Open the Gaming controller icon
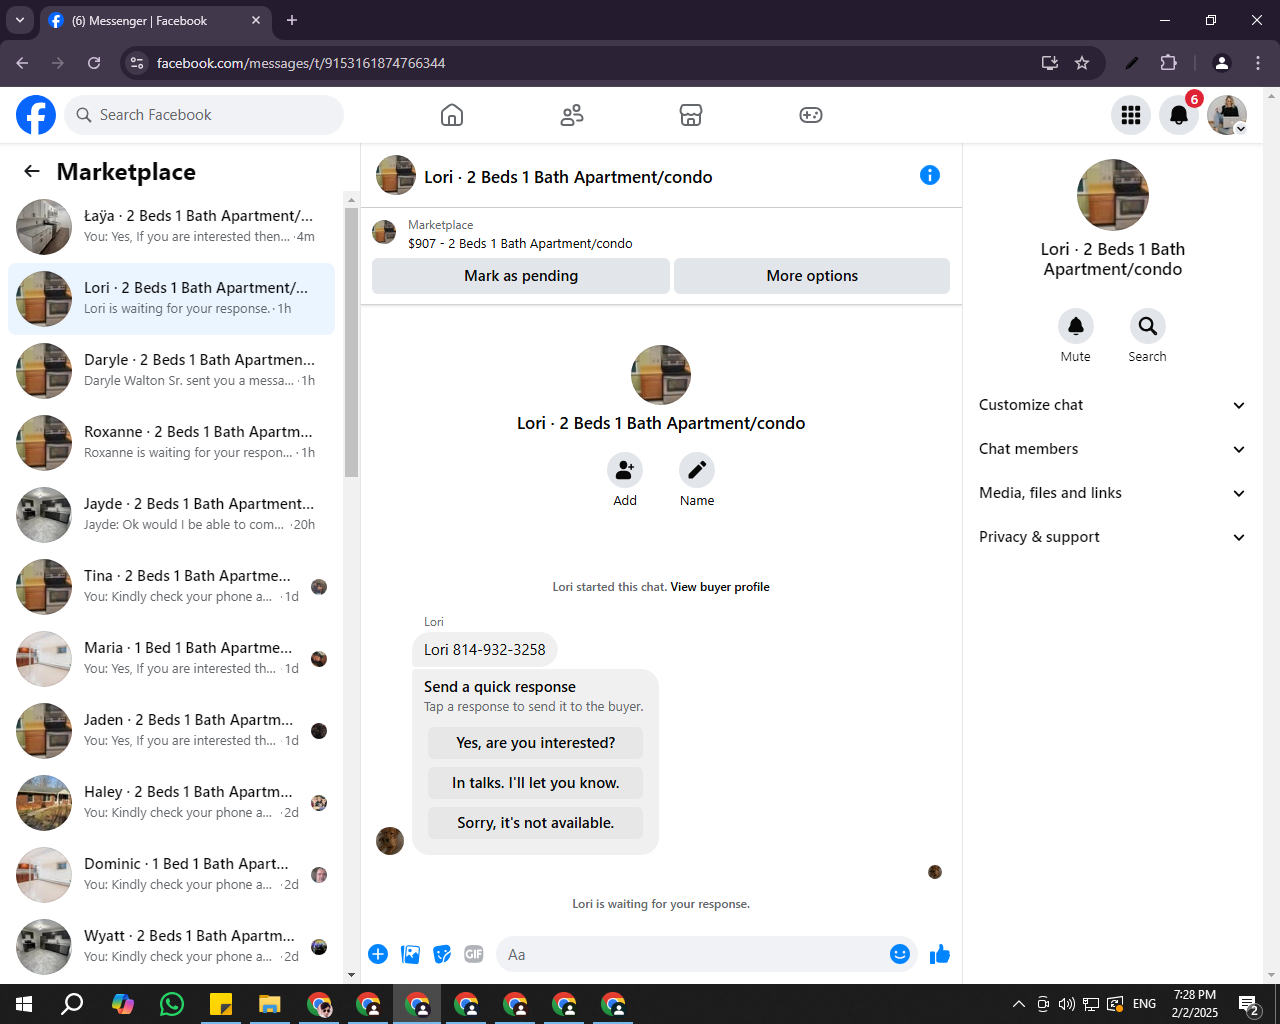Image resolution: width=1280 pixels, height=1024 pixels. [x=811, y=115]
